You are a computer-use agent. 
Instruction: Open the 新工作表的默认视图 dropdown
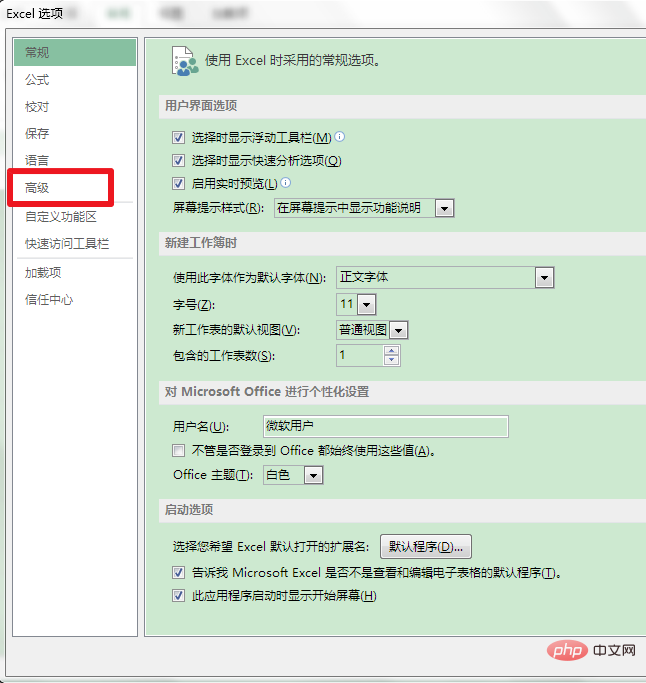[398, 331]
